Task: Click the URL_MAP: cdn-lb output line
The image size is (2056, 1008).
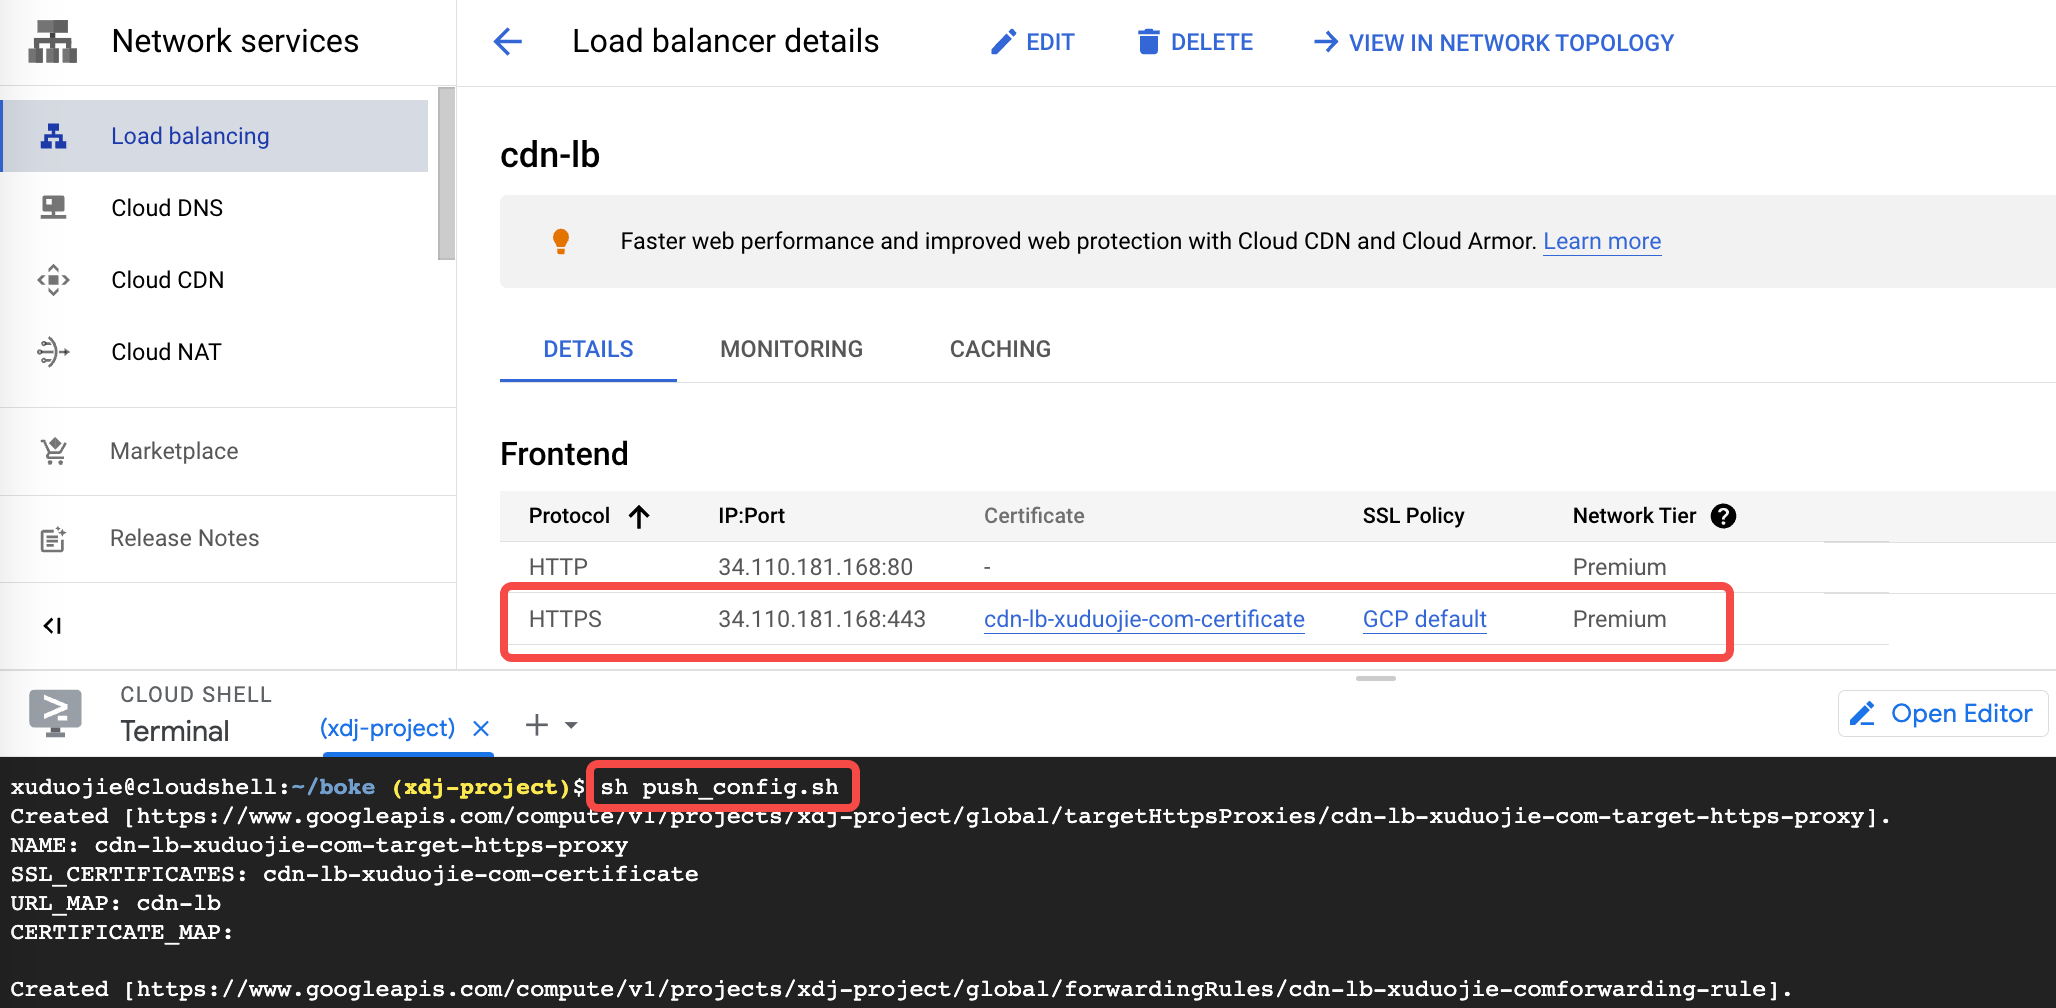Action: (x=115, y=903)
